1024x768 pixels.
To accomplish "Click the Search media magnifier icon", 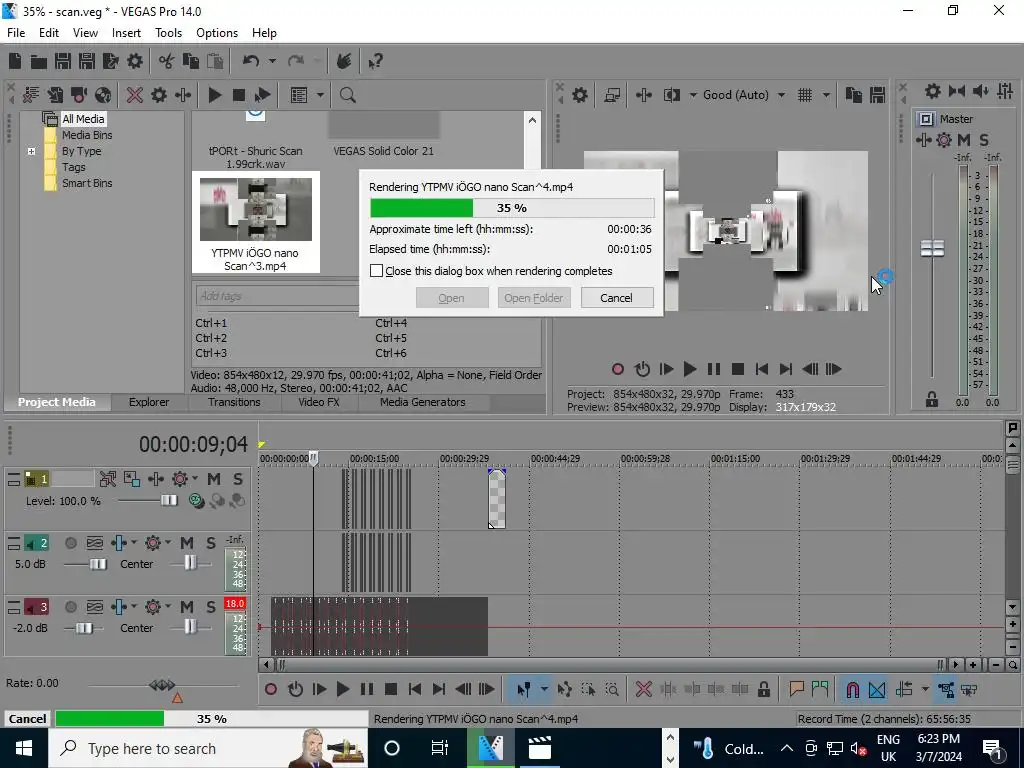I will (x=347, y=95).
